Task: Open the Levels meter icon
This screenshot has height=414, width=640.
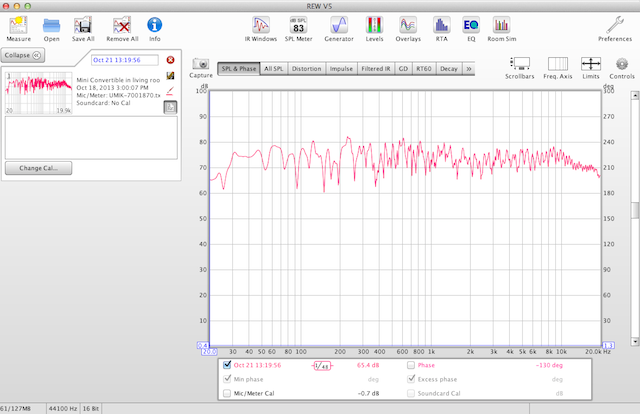Action: 376,23
